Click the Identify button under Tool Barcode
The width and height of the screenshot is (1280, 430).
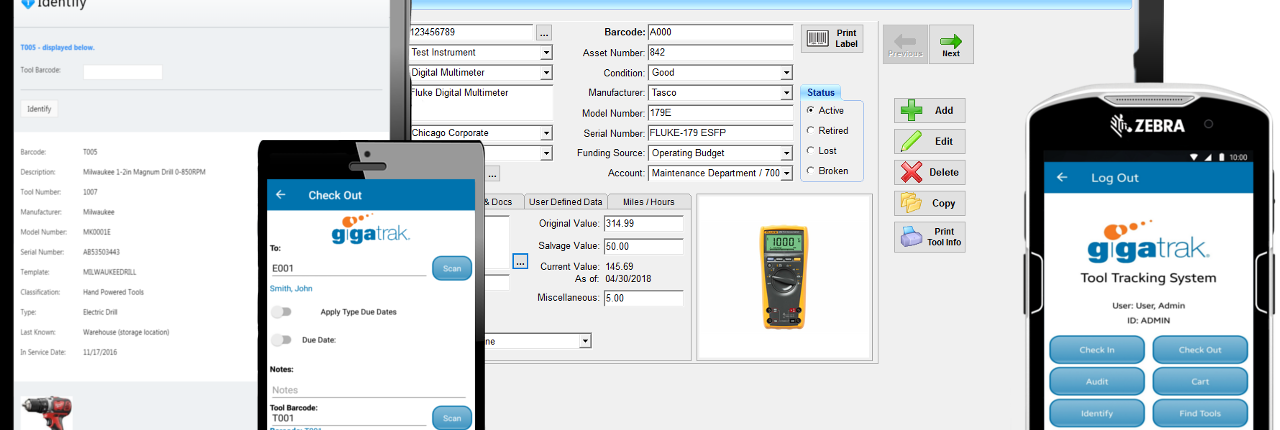[39, 108]
